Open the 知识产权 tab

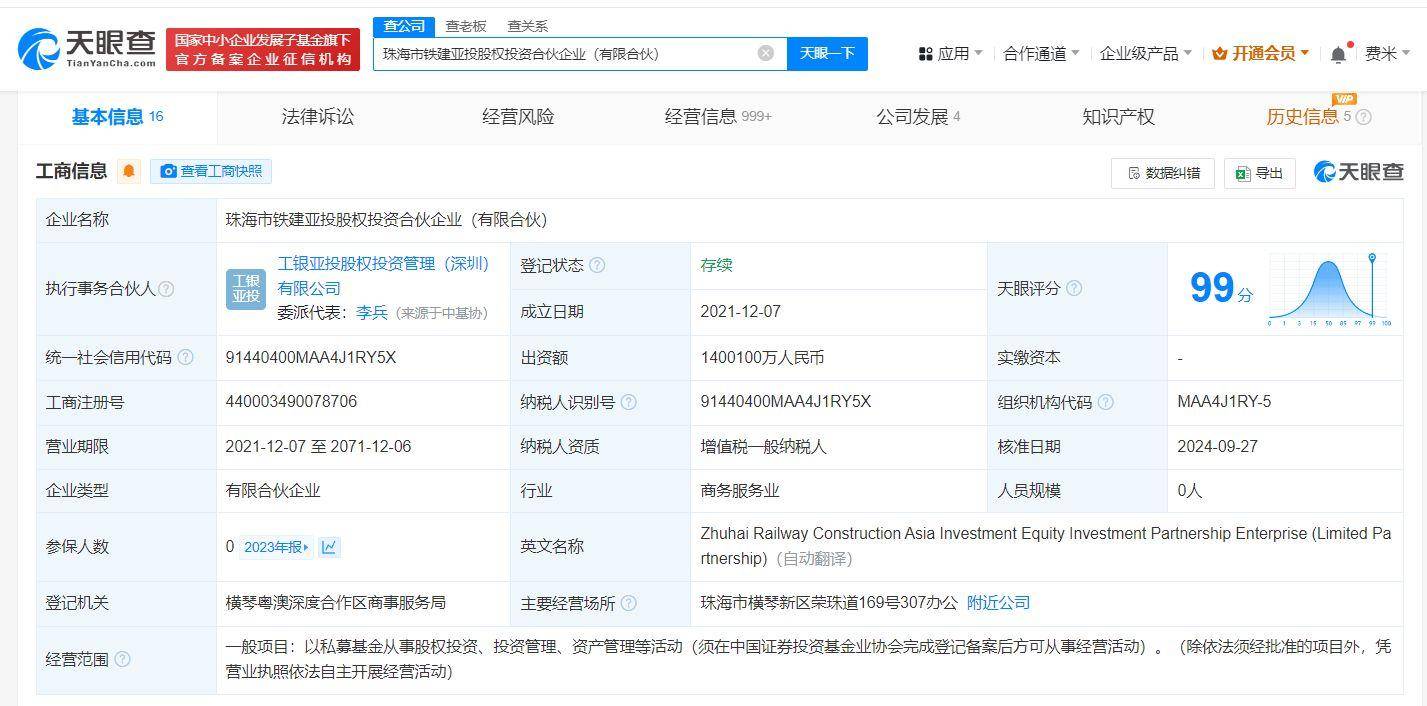click(x=1118, y=117)
